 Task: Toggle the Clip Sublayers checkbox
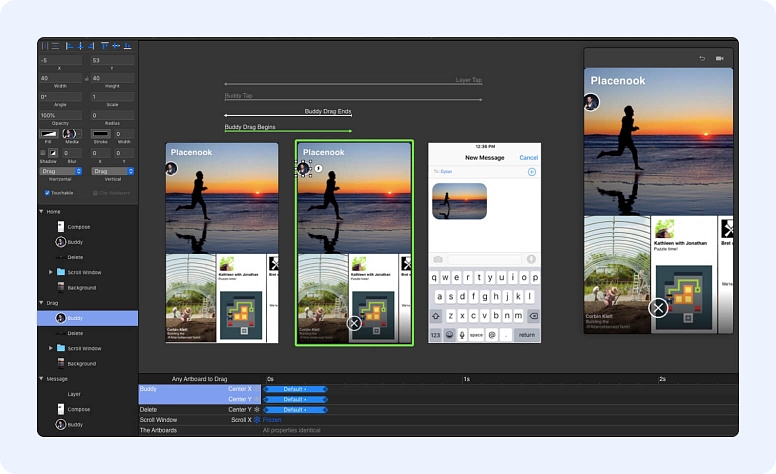(95, 192)
